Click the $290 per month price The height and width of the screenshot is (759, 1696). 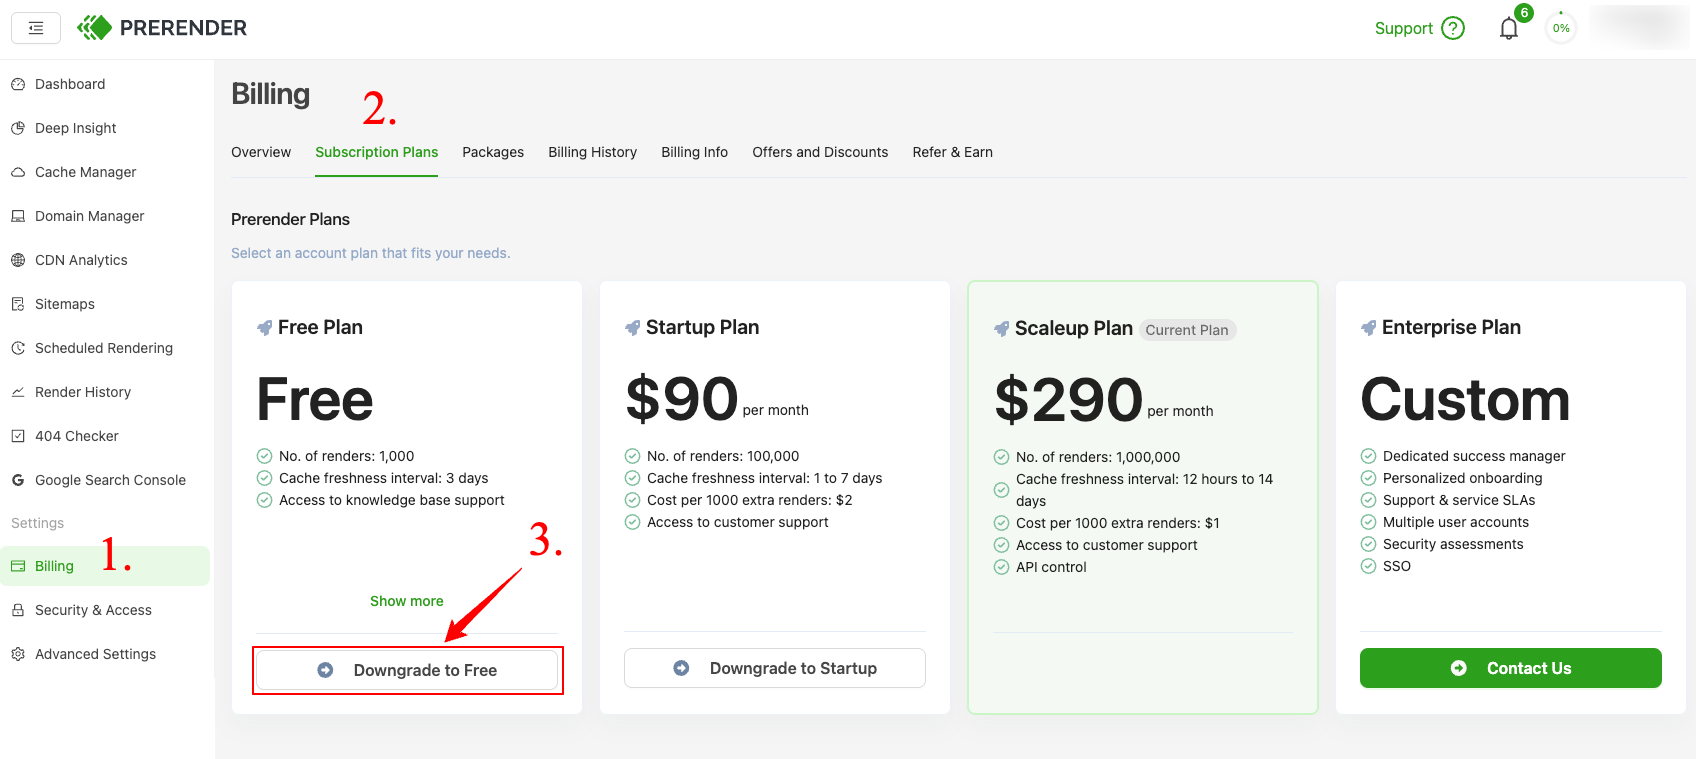pyautogui.click(x=1104, y=400)
